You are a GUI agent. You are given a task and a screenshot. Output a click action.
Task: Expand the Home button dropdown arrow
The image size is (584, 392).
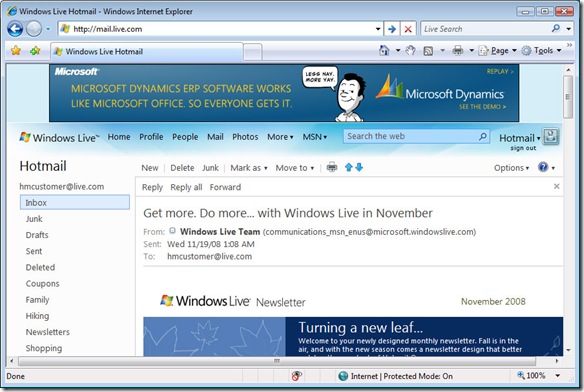398,50
